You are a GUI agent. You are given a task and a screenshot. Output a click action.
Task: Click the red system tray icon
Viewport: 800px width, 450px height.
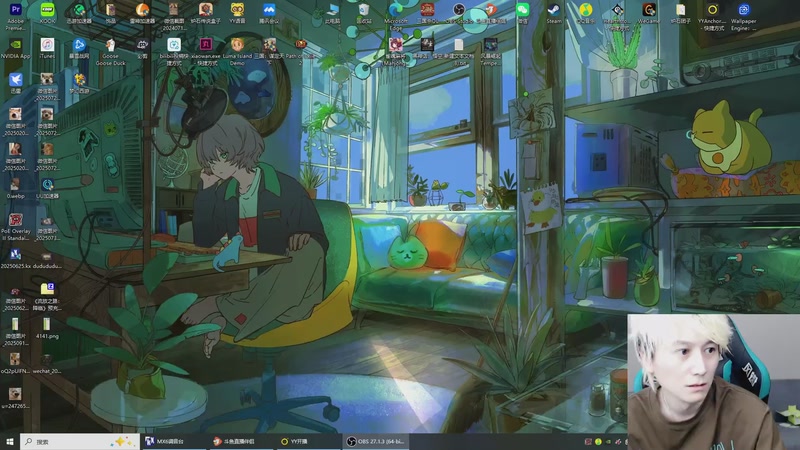point(588,441)
